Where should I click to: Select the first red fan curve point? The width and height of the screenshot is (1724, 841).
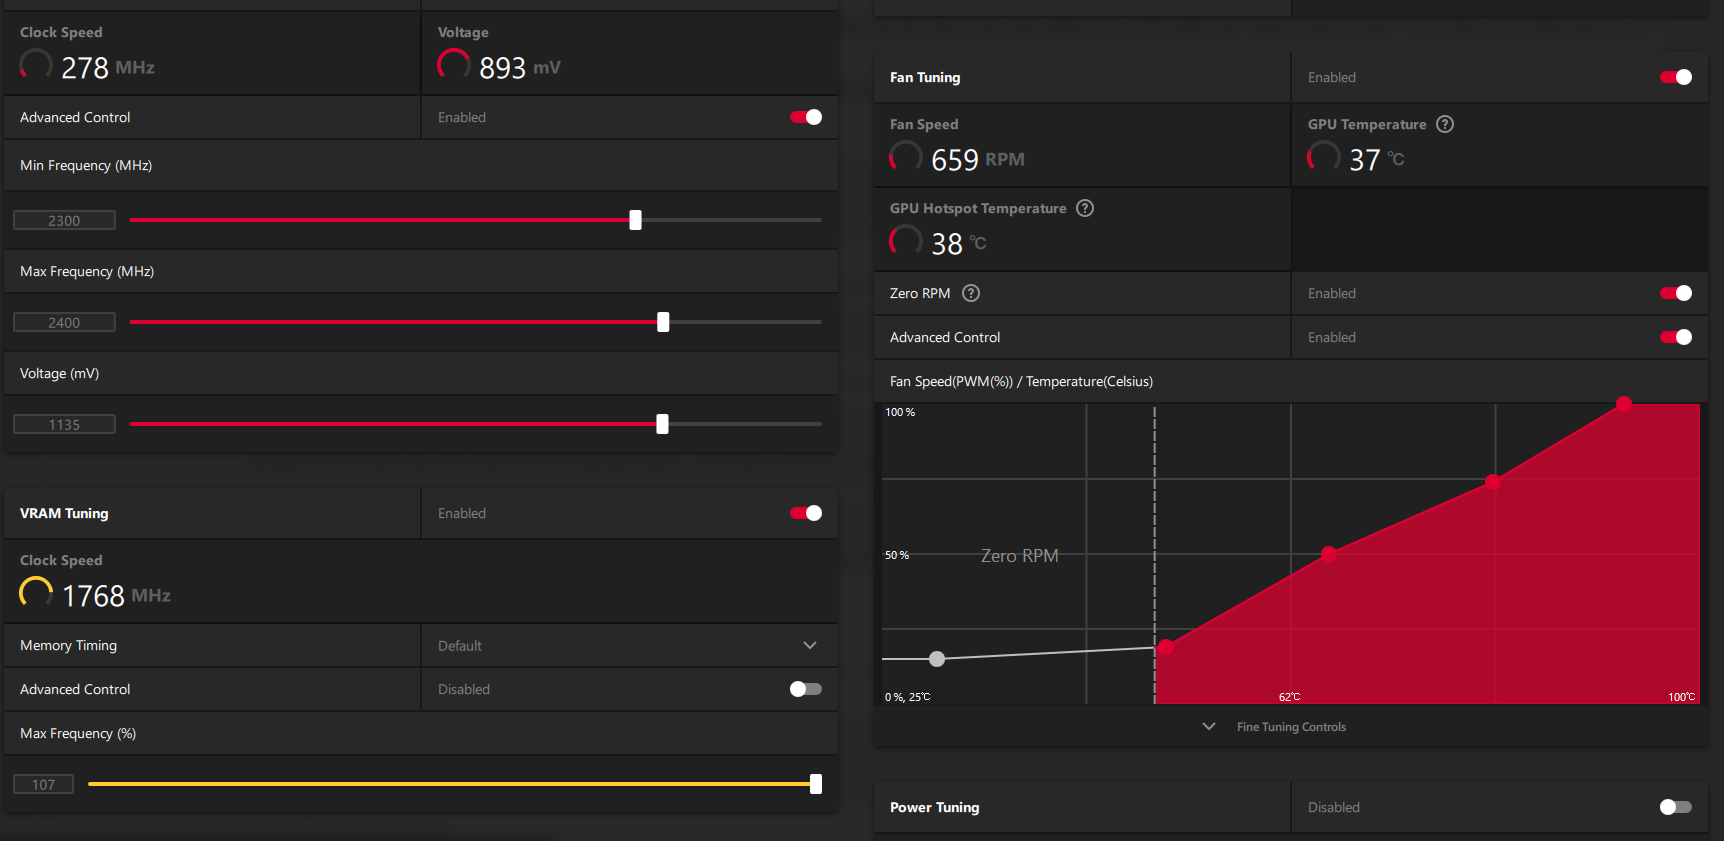tap(1166, 647)
